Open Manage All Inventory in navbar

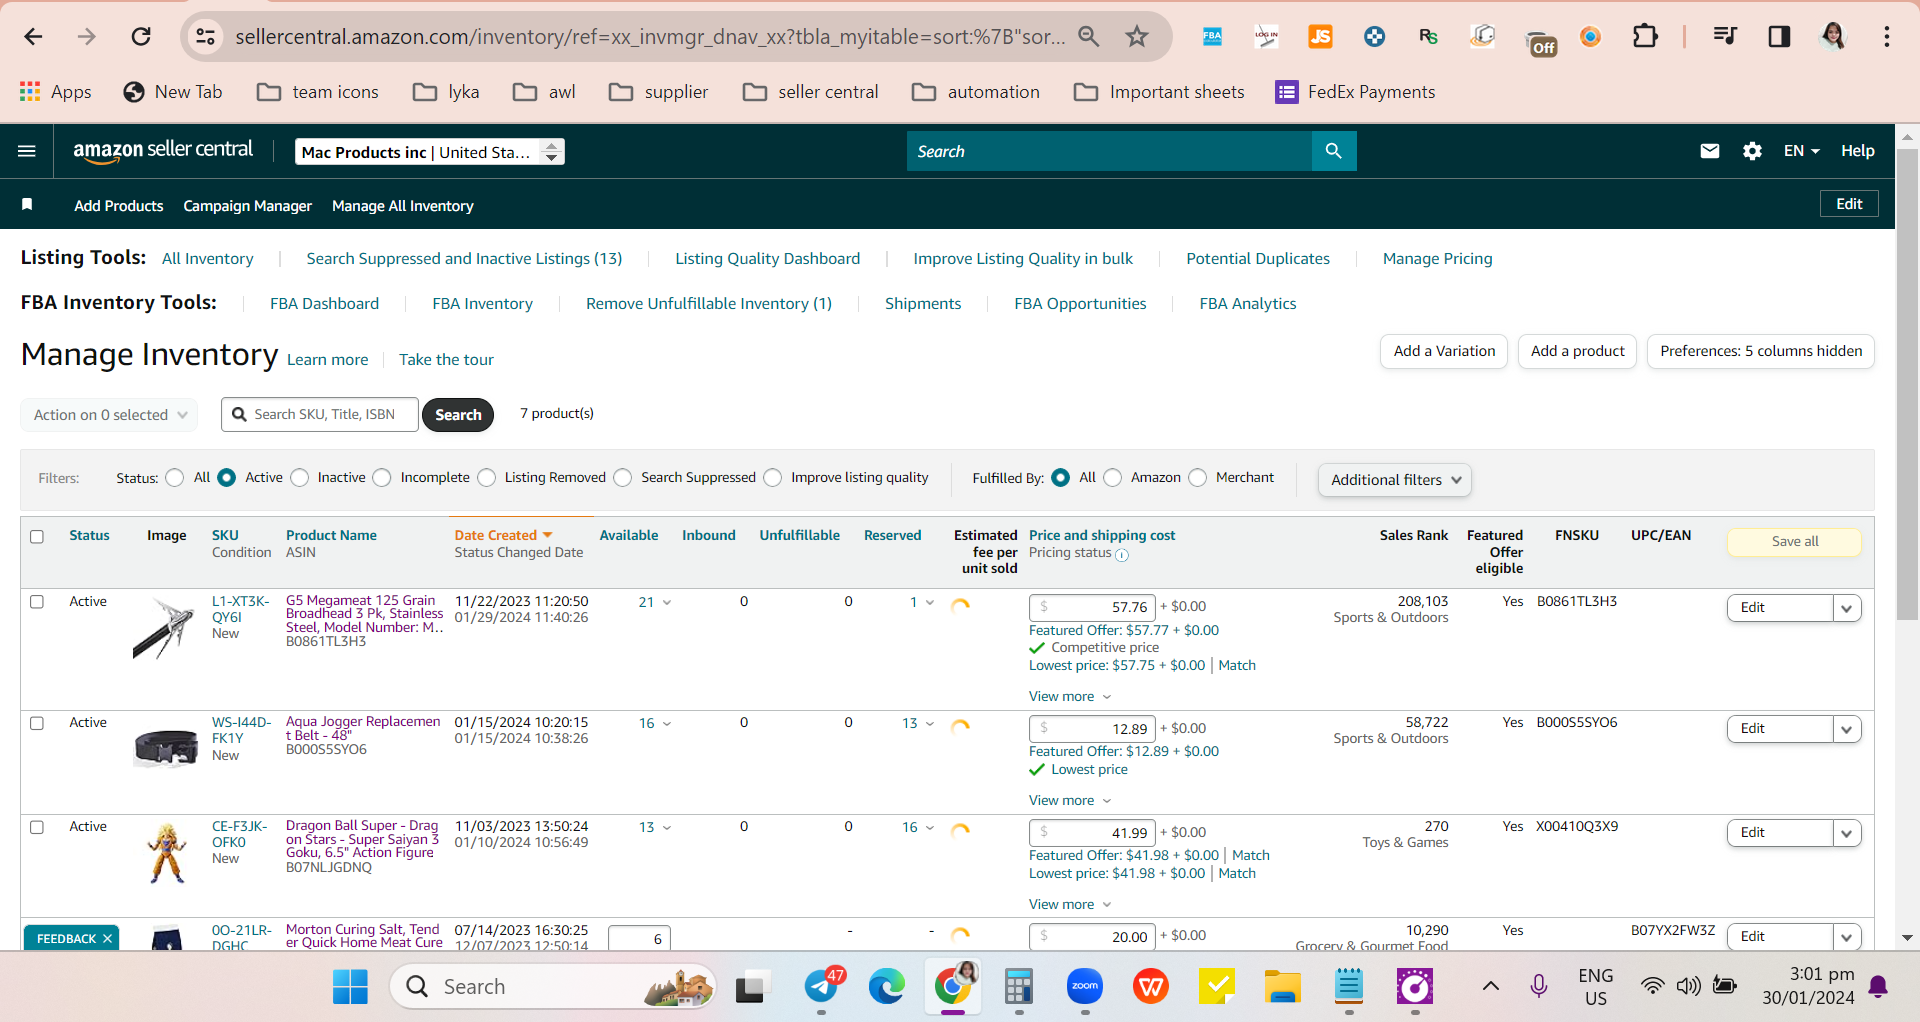pyautogui.click(x=402, y=206)
